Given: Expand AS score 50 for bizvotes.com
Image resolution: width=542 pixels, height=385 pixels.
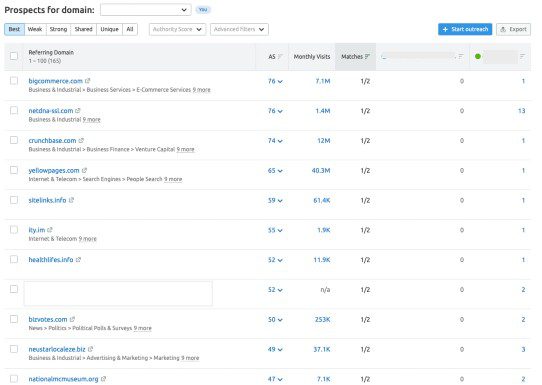Looking at the screenshot, I should (275, 320).
